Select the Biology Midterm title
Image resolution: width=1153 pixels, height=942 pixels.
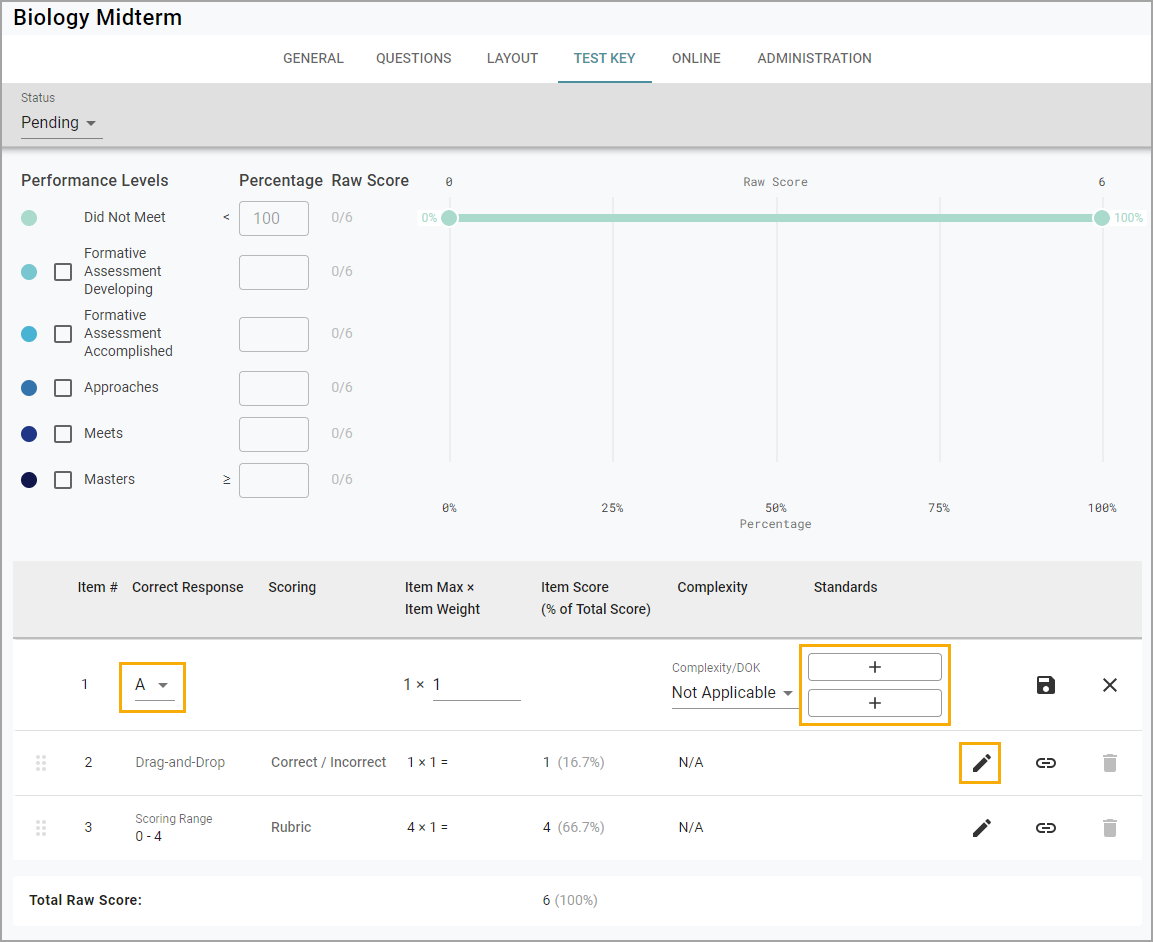click(x=98, y=18)
